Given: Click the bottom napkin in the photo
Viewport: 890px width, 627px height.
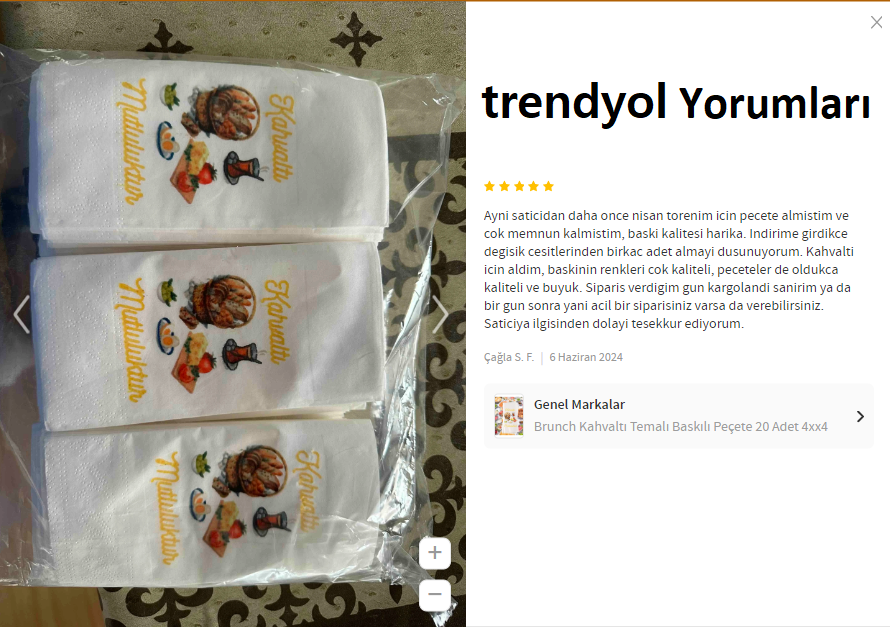Looking at the screenshot, I should 210,505.
